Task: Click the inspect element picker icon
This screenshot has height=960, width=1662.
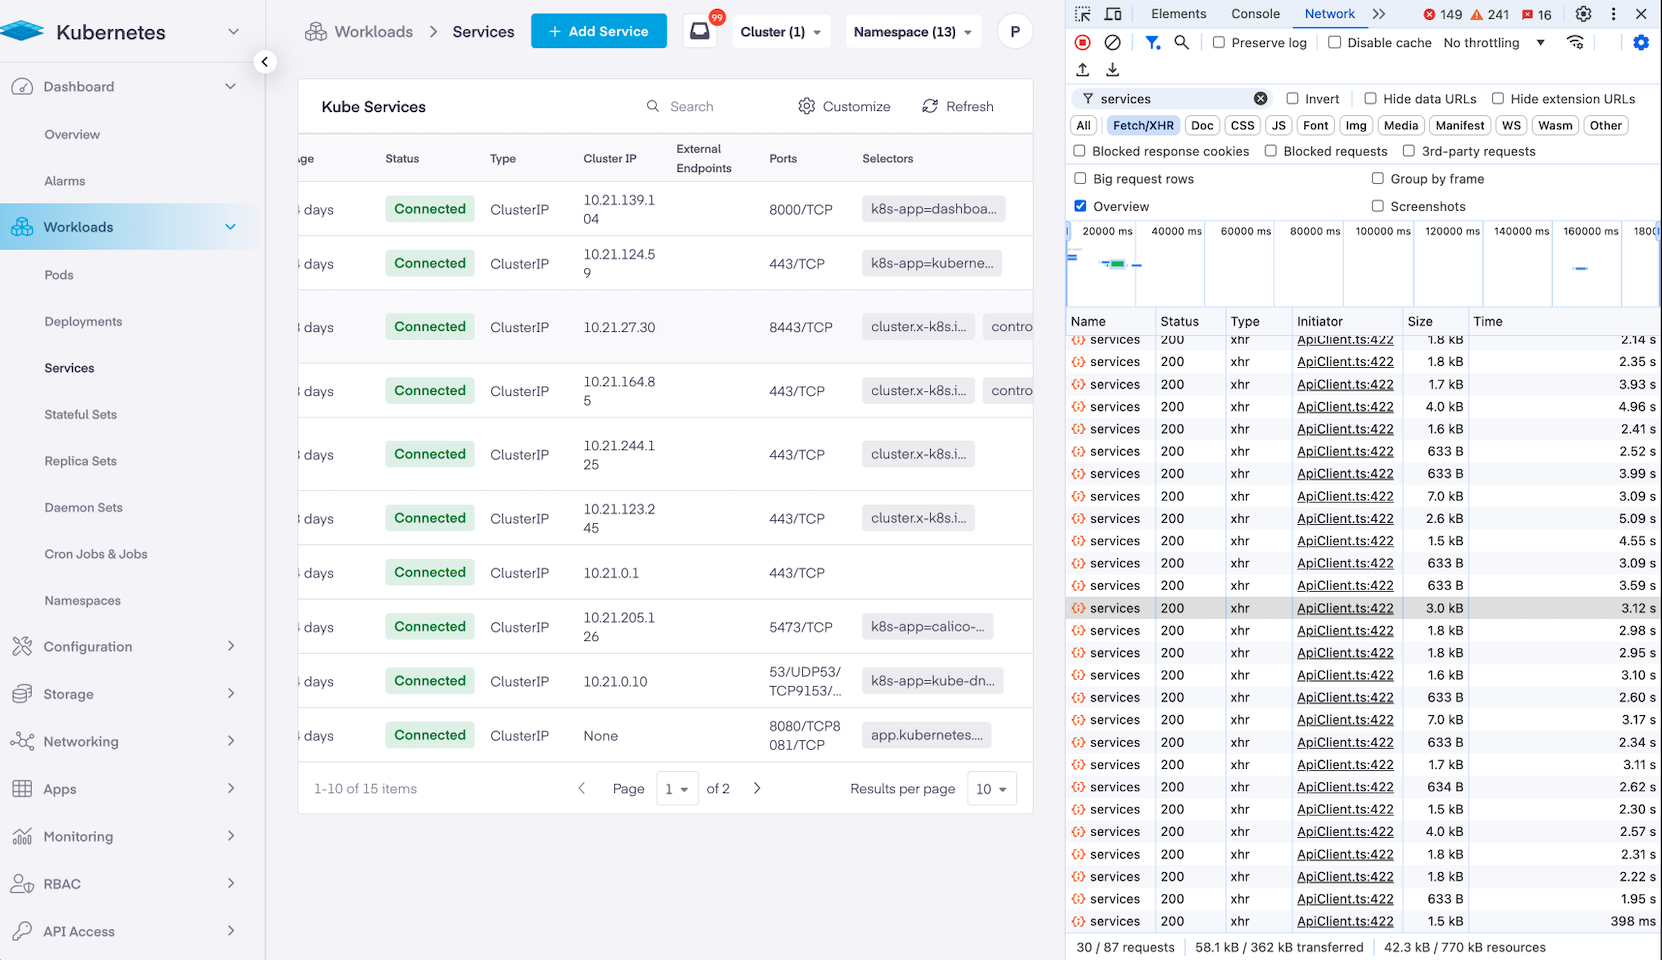Action: pyautogui.click(x=1082, y=14)
